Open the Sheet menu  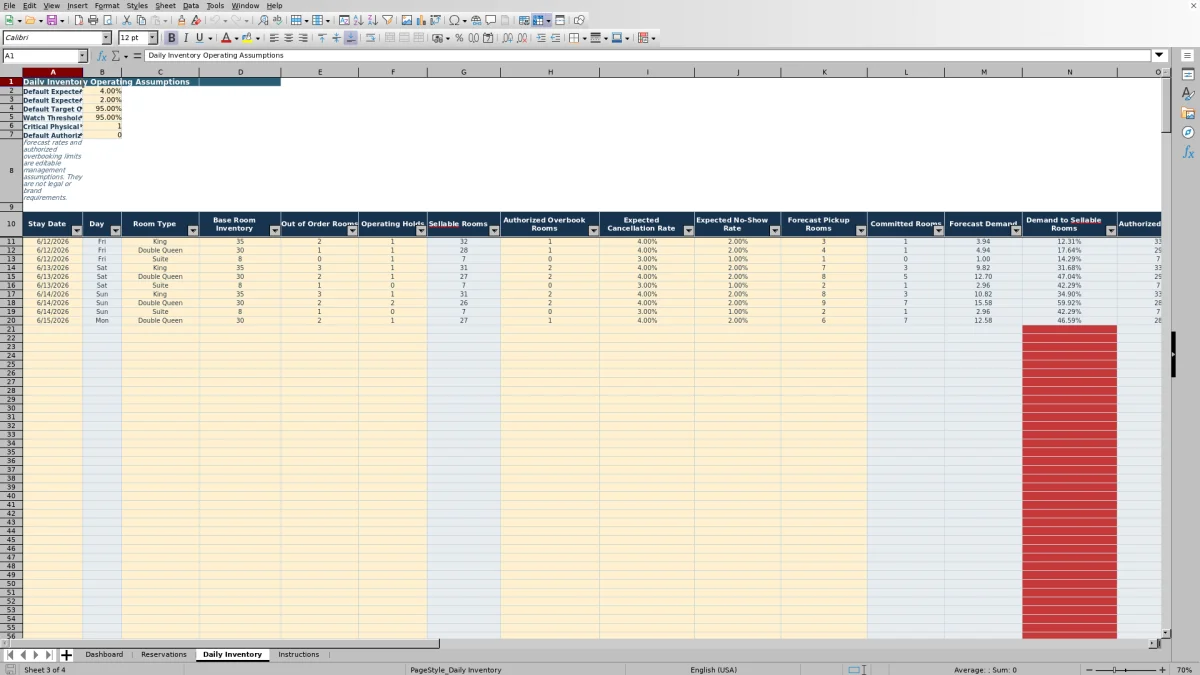[165, 6]
